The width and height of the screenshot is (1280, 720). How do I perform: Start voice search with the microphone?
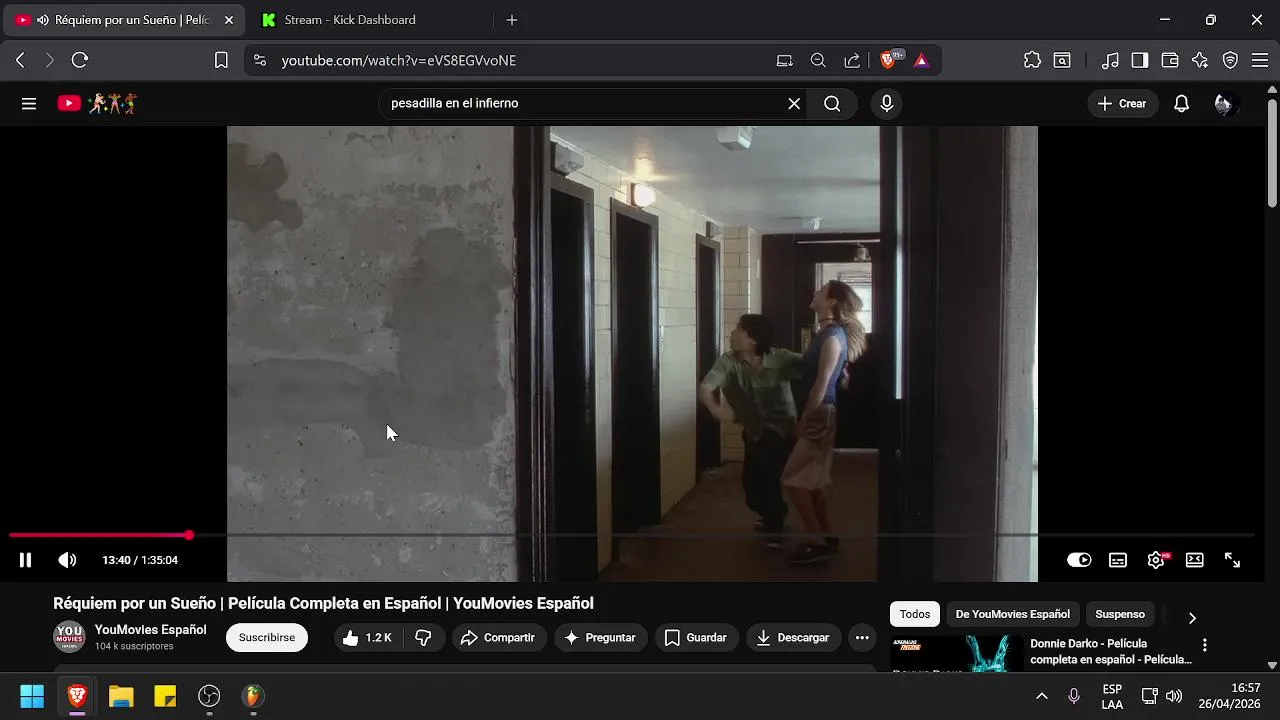(886, 103)
